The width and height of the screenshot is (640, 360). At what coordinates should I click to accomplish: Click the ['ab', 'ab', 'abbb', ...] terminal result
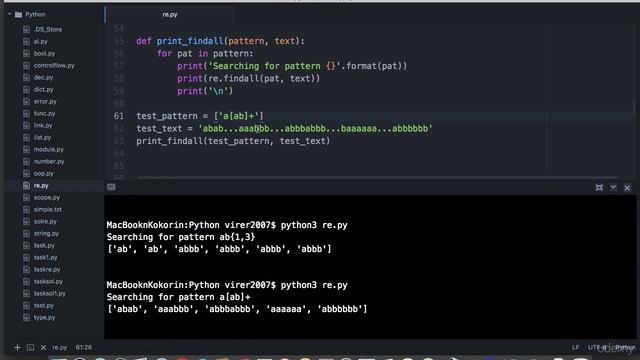[219, 249]
